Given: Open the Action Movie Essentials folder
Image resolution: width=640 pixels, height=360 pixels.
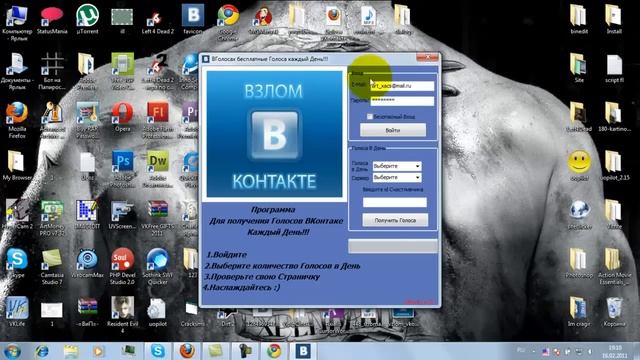Looking at the screenshot, I should coord(614,267).
